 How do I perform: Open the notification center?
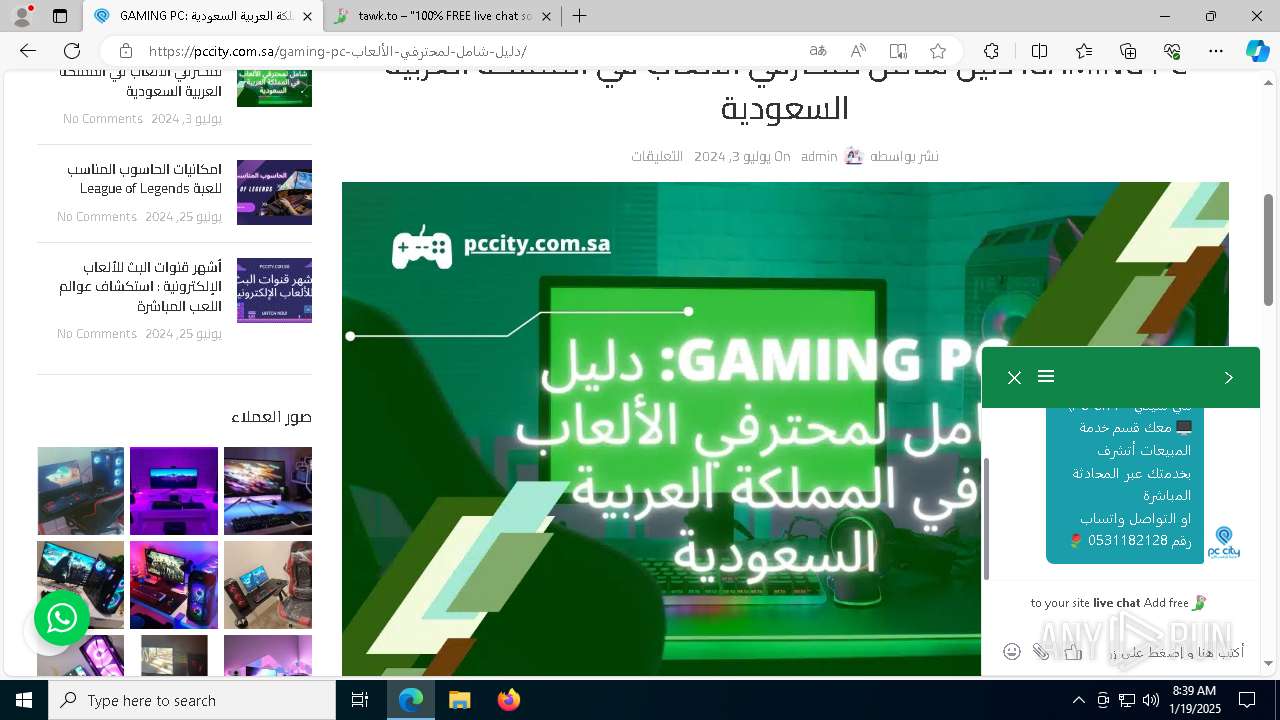1247,700
